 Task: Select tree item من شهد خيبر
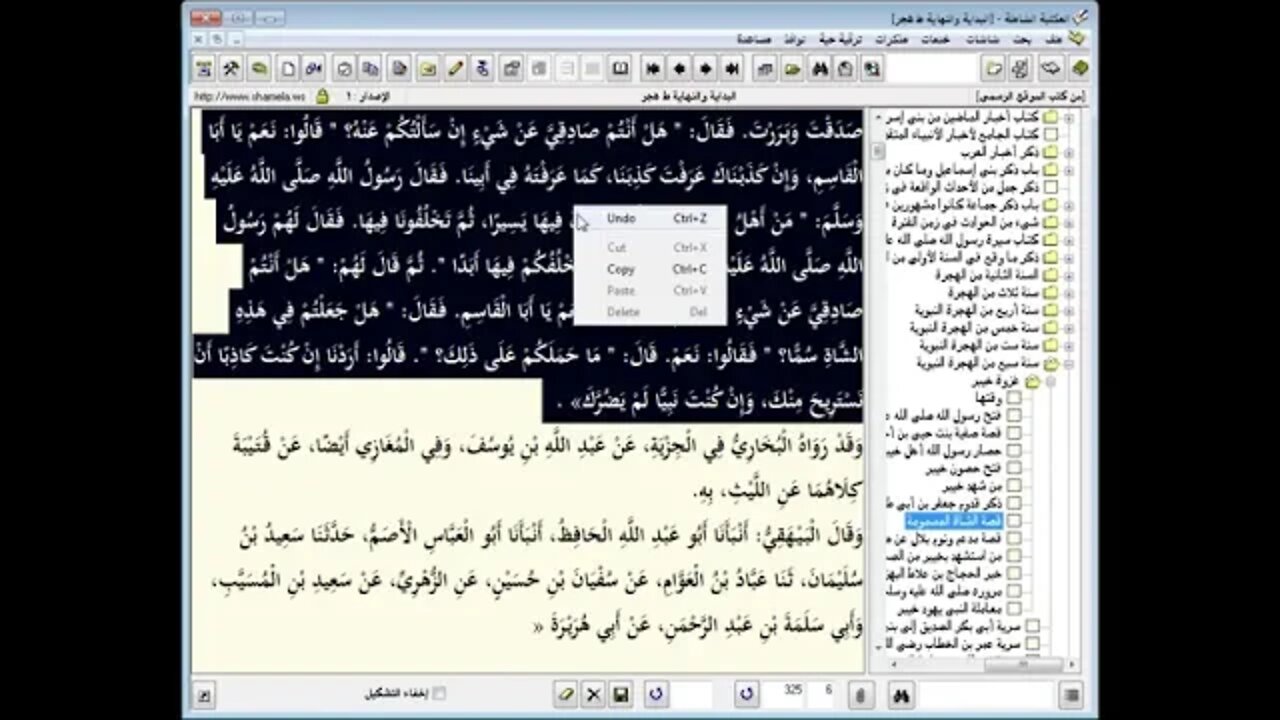tap(974, 486)
